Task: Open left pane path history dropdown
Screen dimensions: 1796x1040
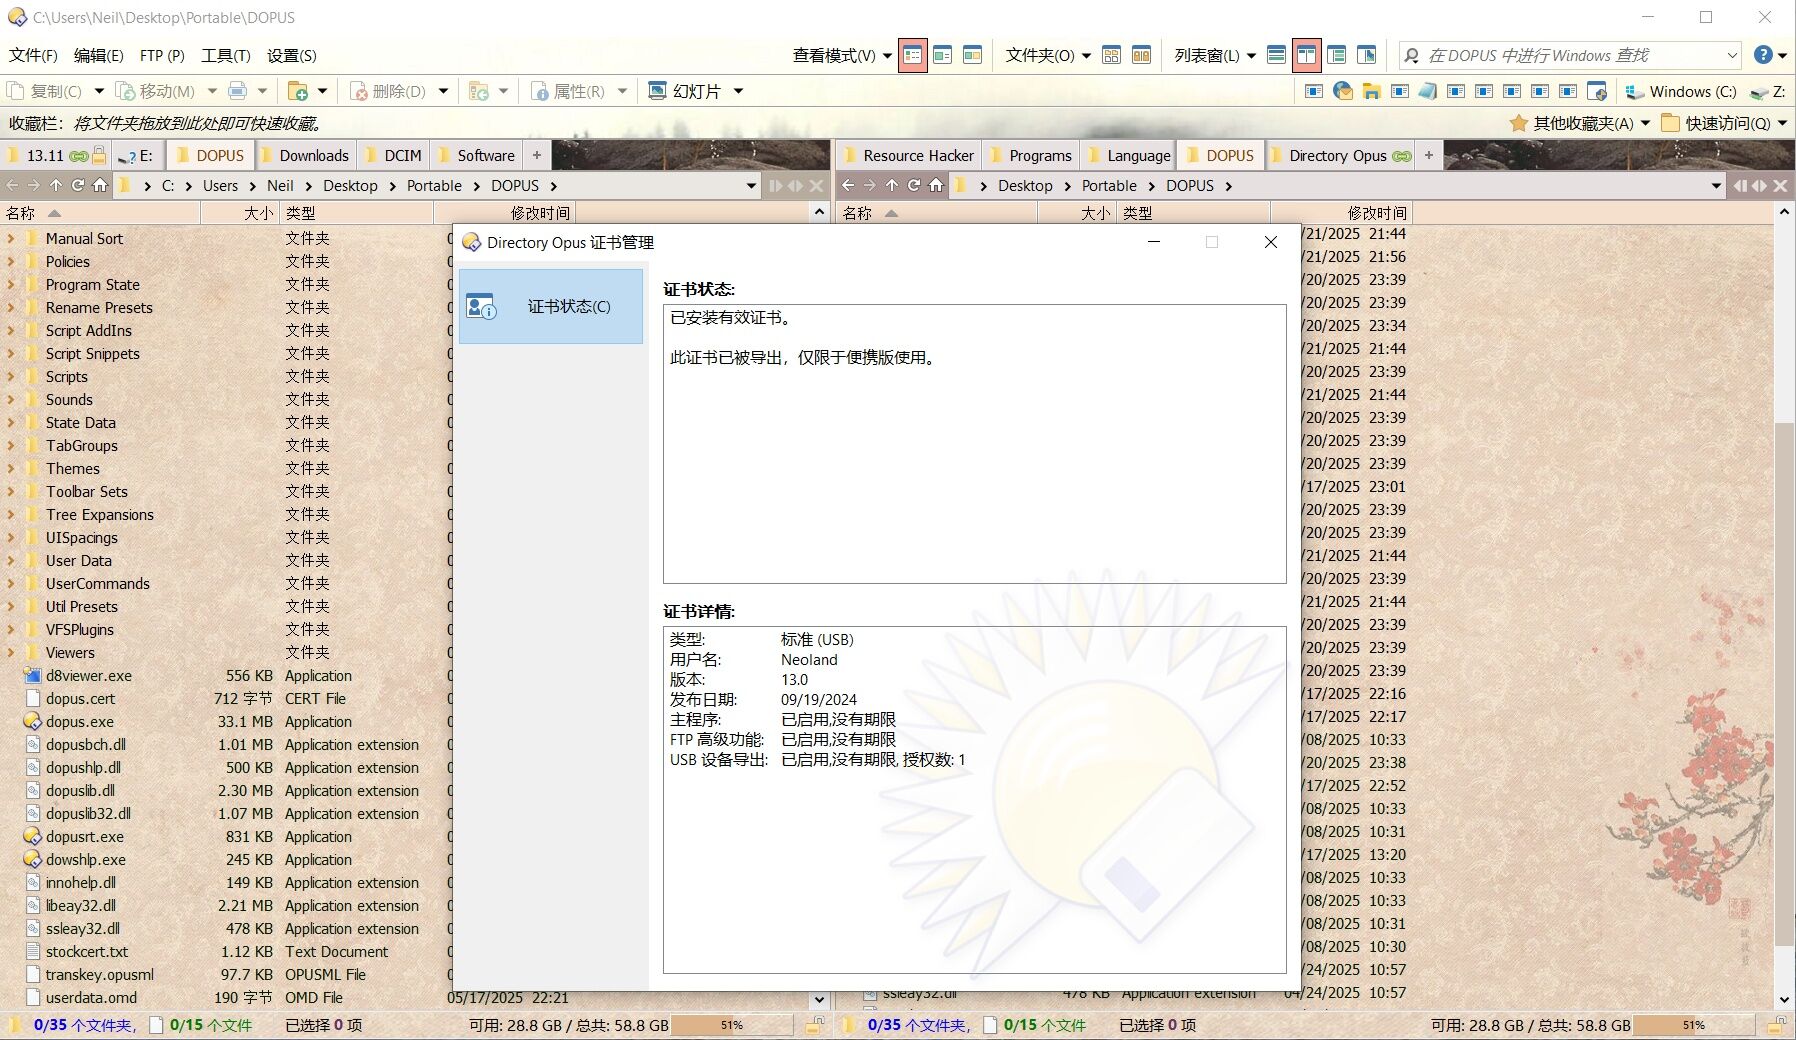Action: (752, 185)
